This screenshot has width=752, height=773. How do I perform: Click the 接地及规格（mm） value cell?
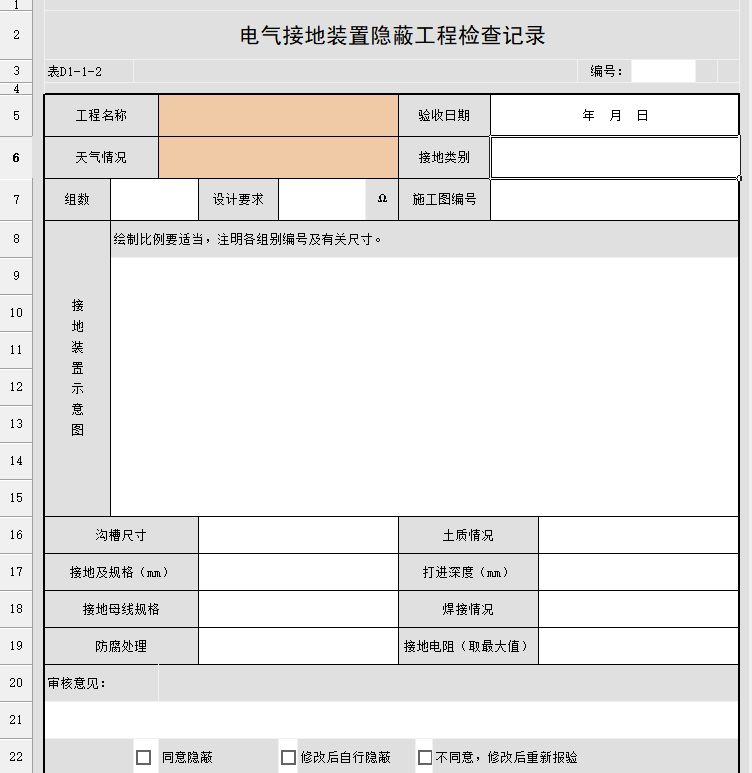(x=298, y=572)
